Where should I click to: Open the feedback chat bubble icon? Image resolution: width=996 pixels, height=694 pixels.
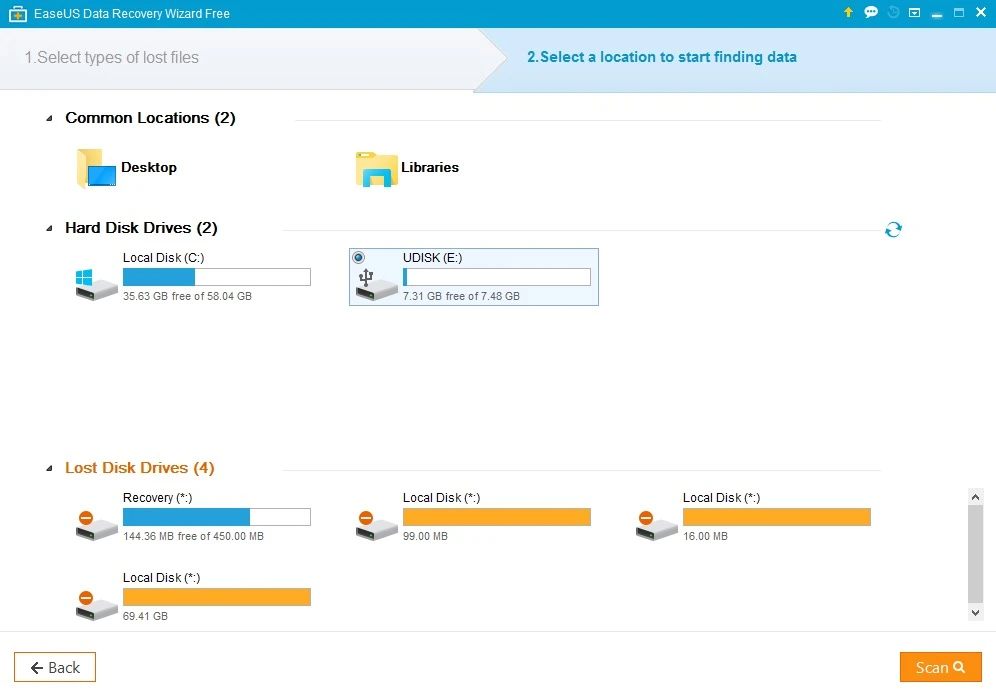(x=871, y=13)
